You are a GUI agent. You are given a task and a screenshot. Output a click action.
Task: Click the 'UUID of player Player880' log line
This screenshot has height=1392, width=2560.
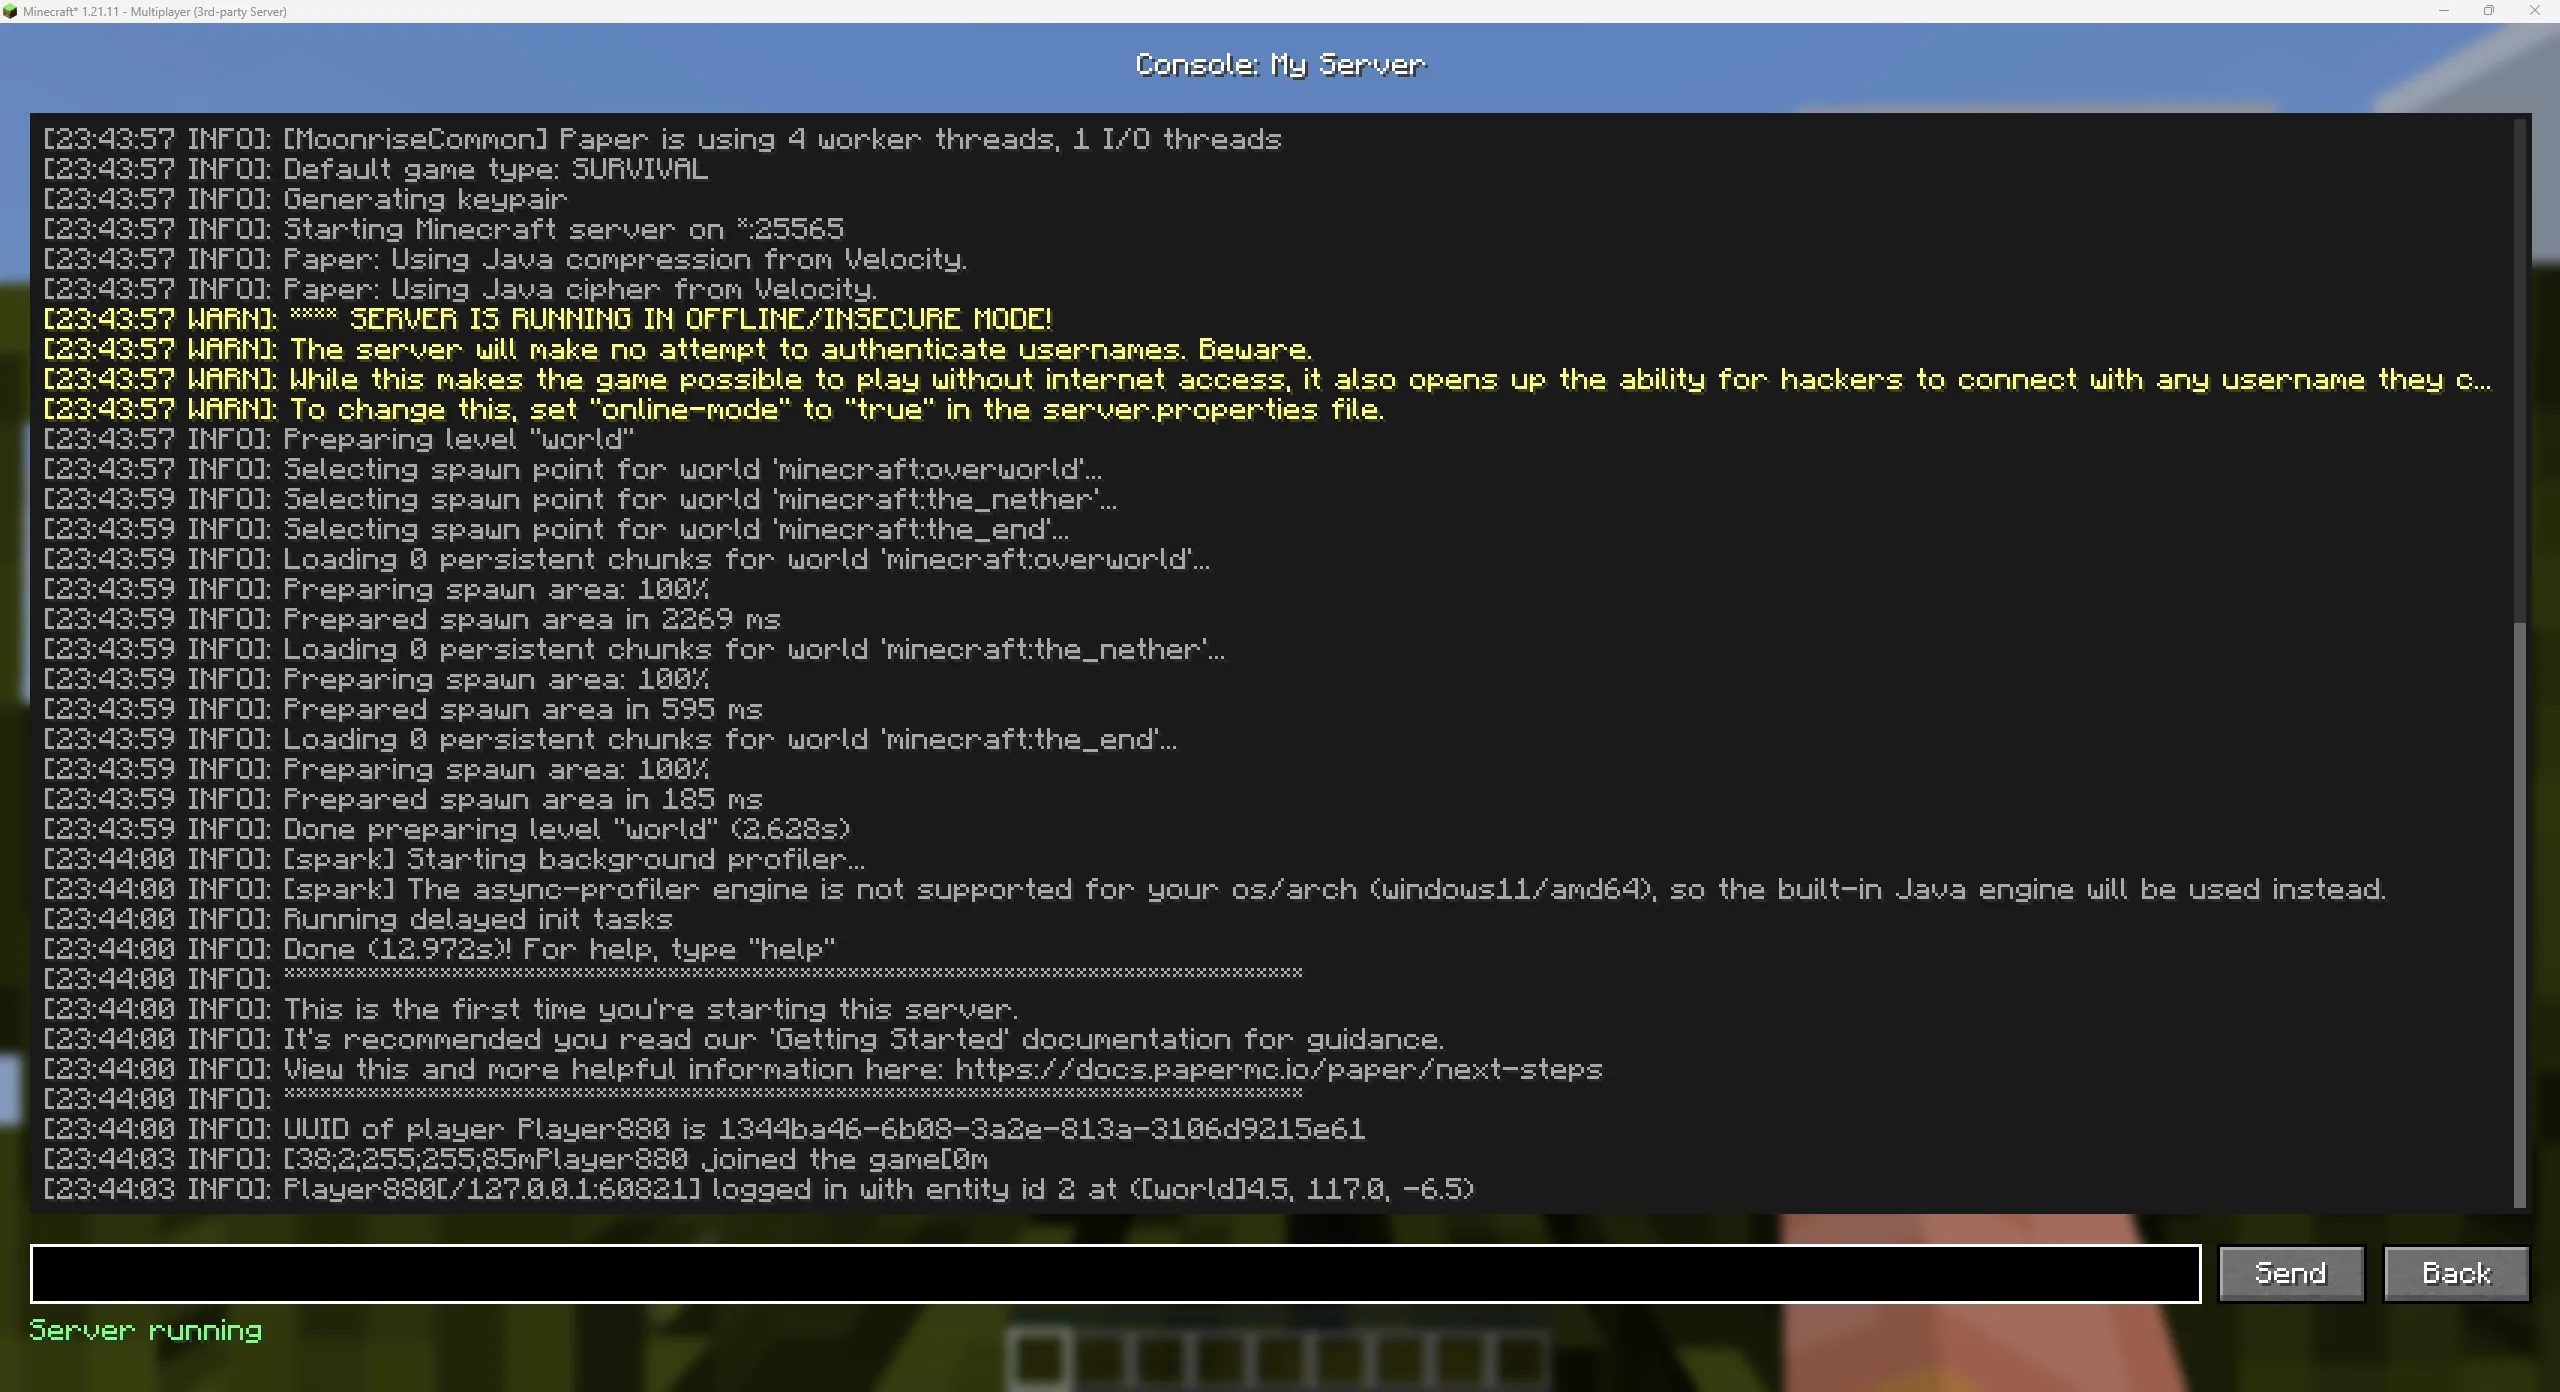[704, 1129]
